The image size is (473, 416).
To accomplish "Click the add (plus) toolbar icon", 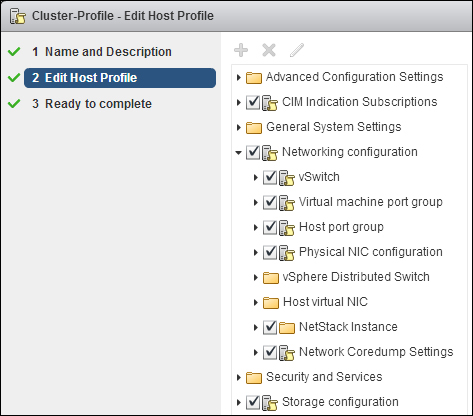I will click(241, 50).
